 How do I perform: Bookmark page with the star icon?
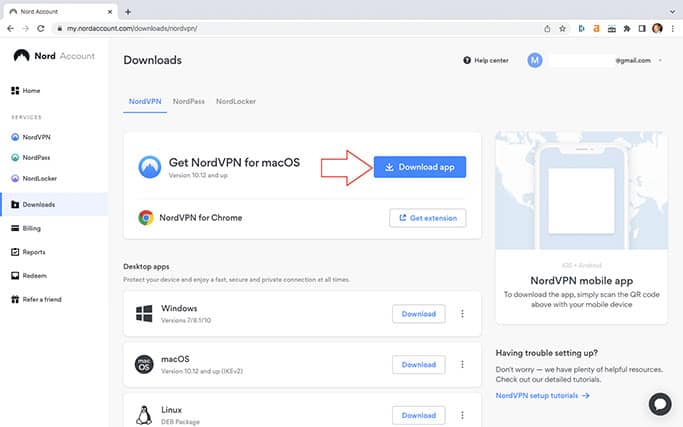562,29
